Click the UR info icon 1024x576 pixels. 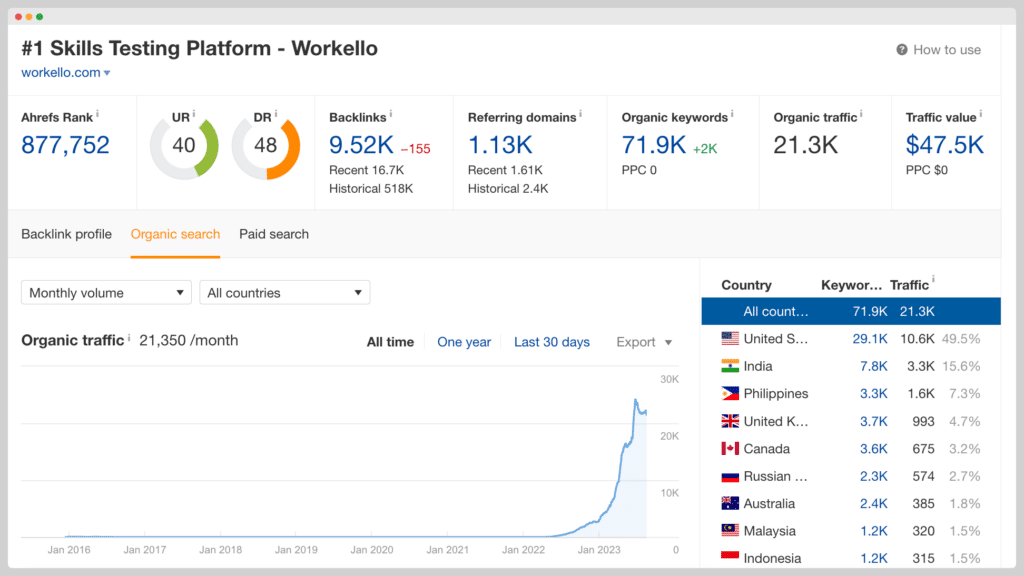(x=194, y=114)
